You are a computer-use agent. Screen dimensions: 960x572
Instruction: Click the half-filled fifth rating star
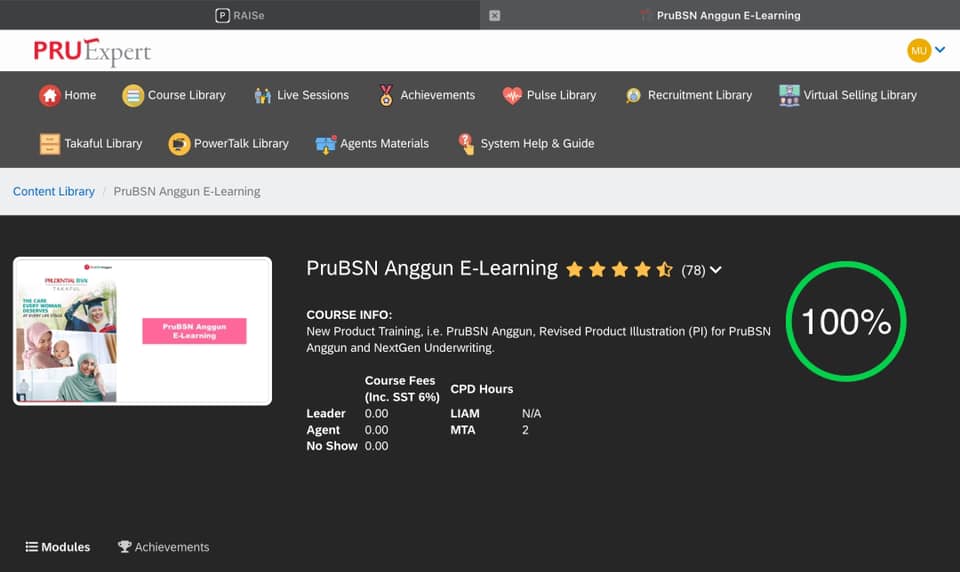[664, 269]
